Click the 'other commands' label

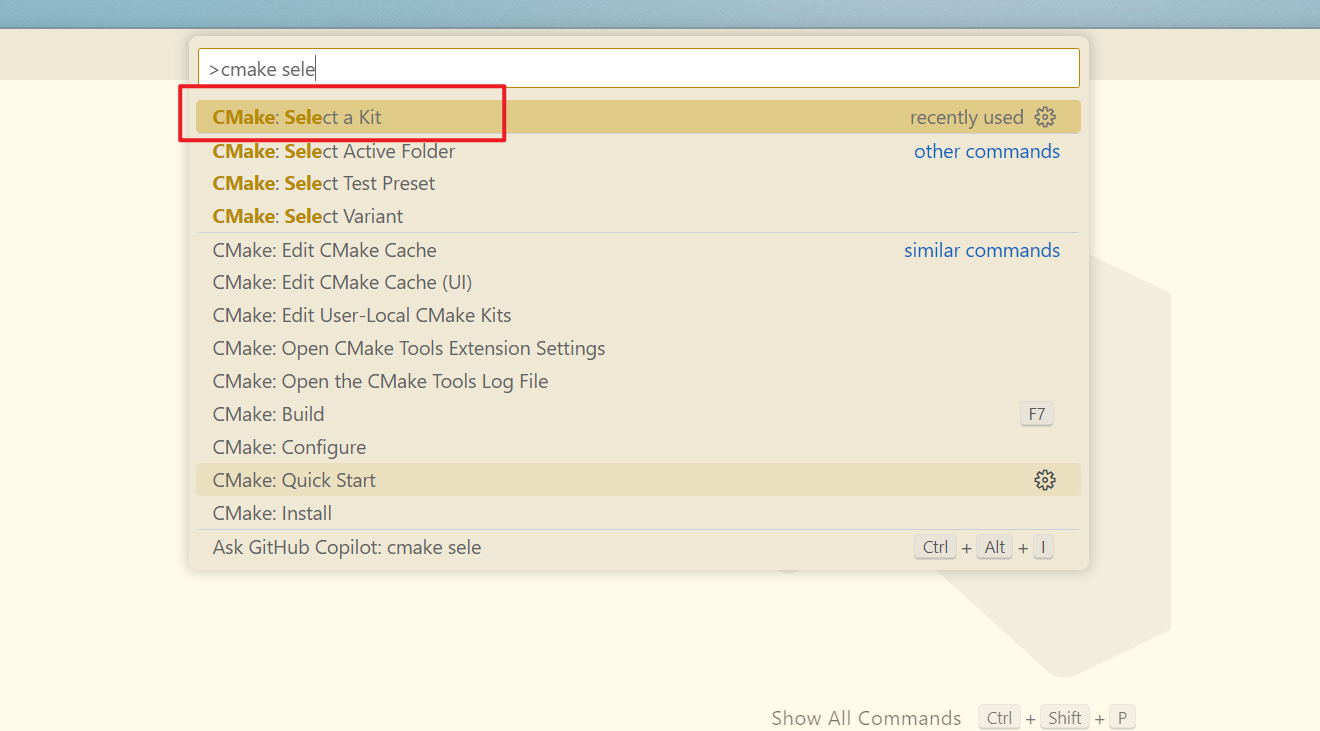[x=987, y=151]
